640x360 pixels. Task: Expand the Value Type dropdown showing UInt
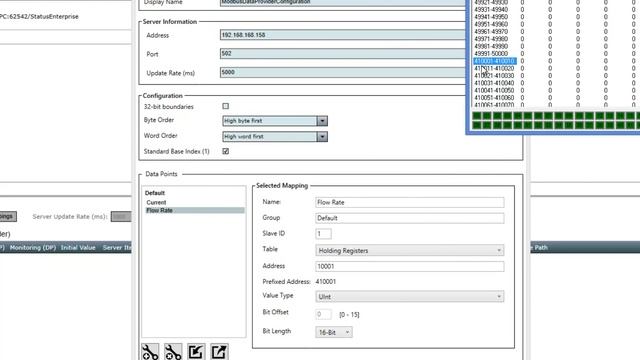(x=409, y=296)
